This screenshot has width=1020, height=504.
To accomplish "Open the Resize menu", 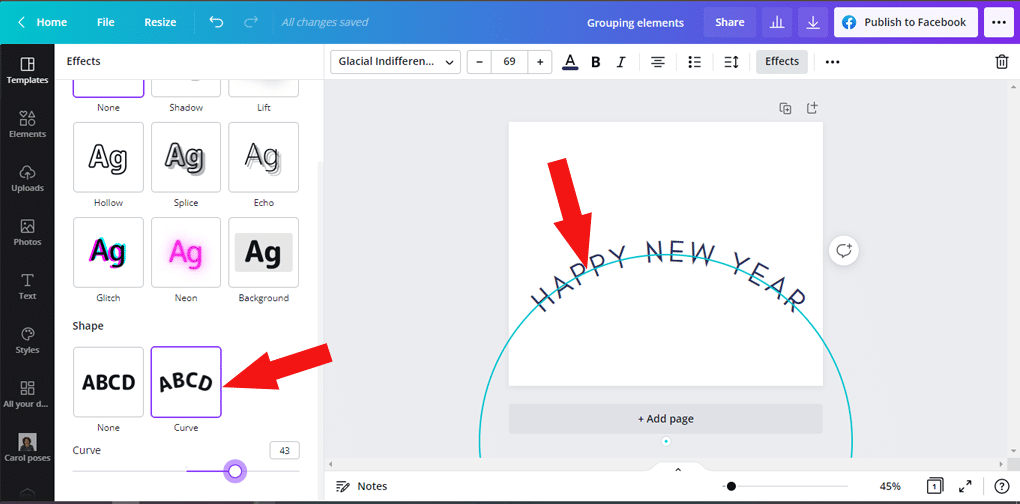I will coord(160,22).
